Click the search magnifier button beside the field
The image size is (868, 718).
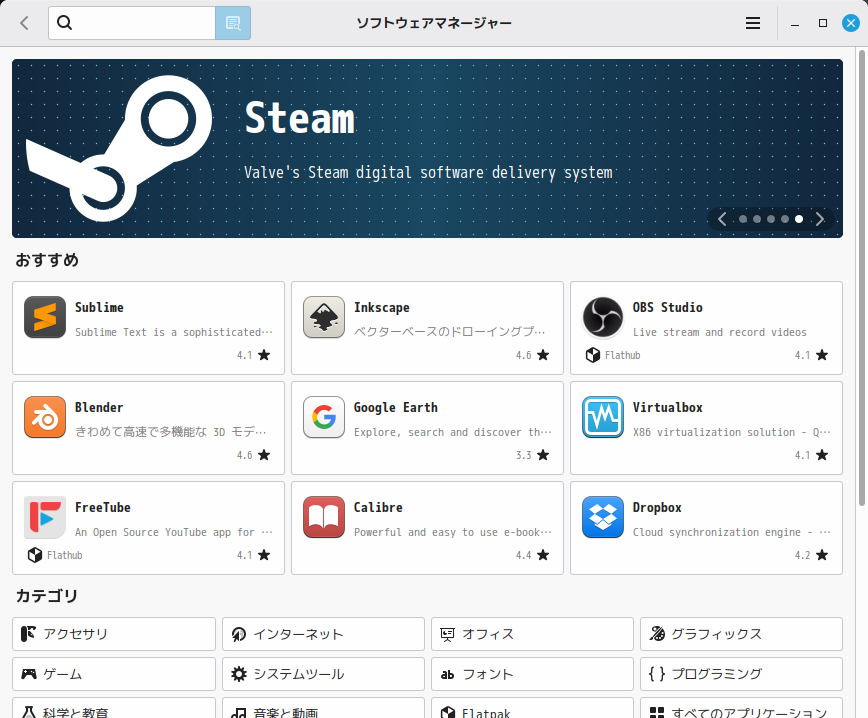coord(232,22)
